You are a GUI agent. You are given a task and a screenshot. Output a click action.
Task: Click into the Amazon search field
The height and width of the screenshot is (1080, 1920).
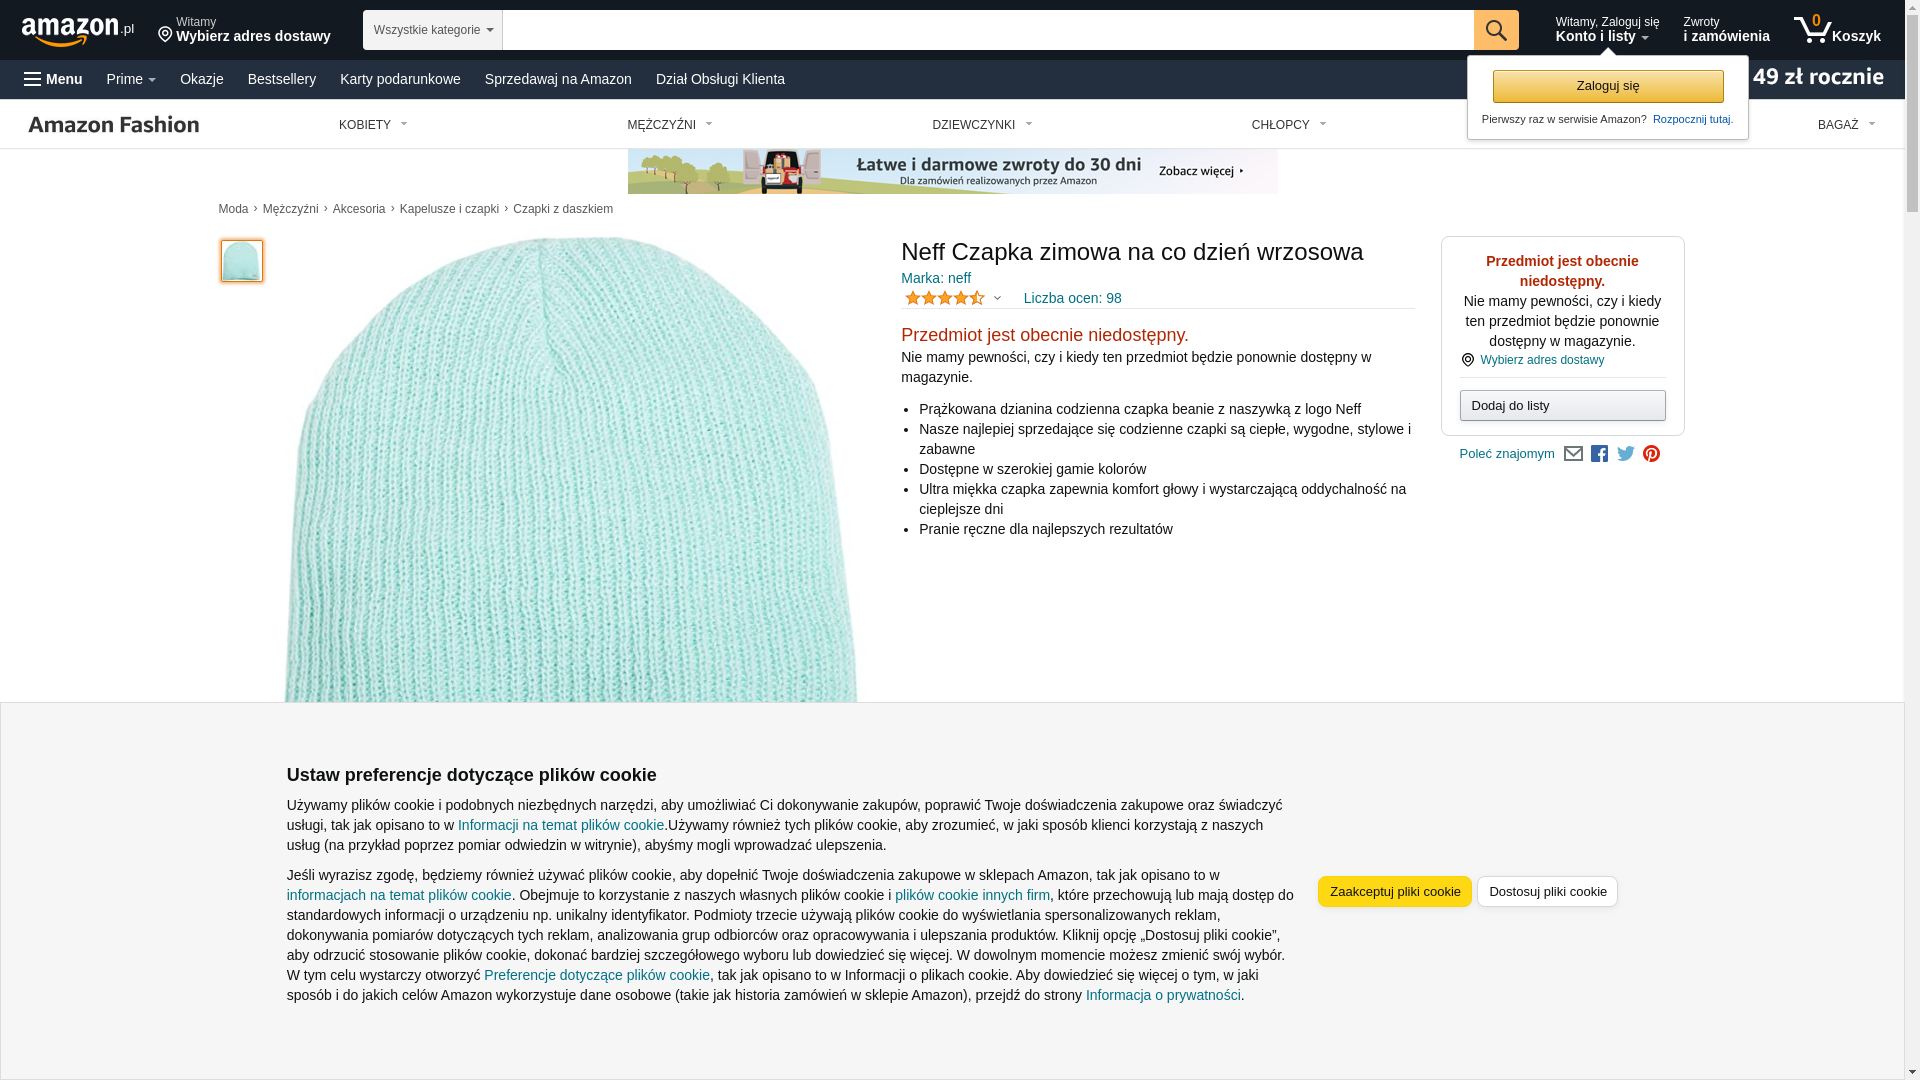tap(987, 30)
